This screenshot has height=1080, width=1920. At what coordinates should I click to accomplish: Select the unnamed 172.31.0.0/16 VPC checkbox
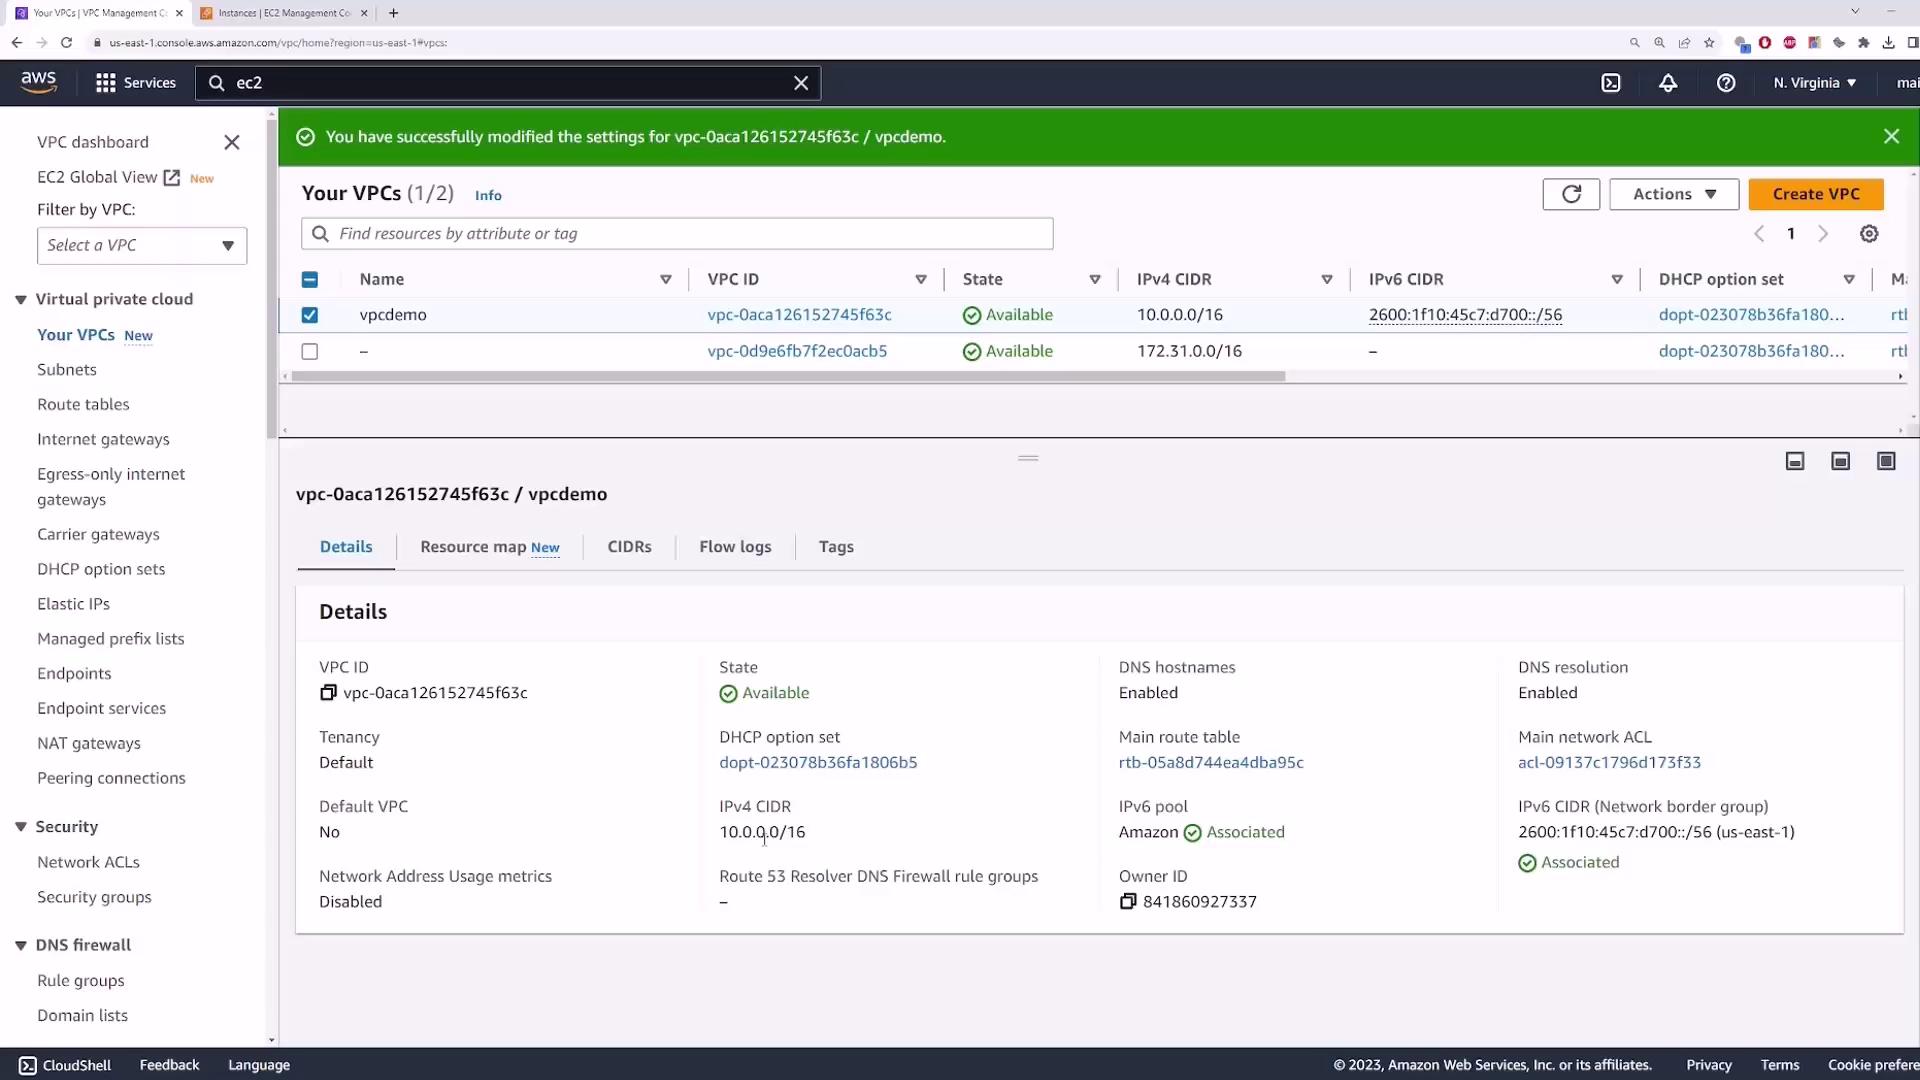[x=310, y=352]
